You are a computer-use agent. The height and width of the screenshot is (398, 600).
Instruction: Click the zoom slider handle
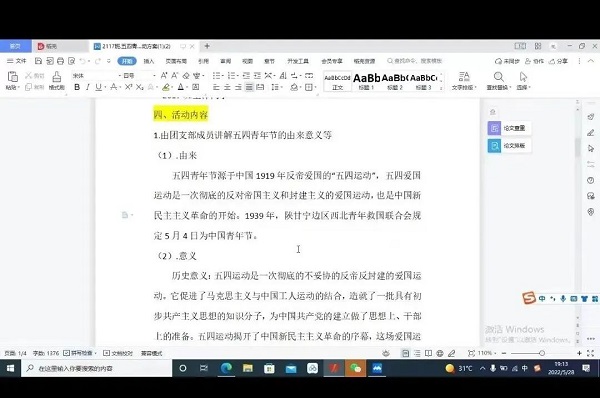point(542,353)
